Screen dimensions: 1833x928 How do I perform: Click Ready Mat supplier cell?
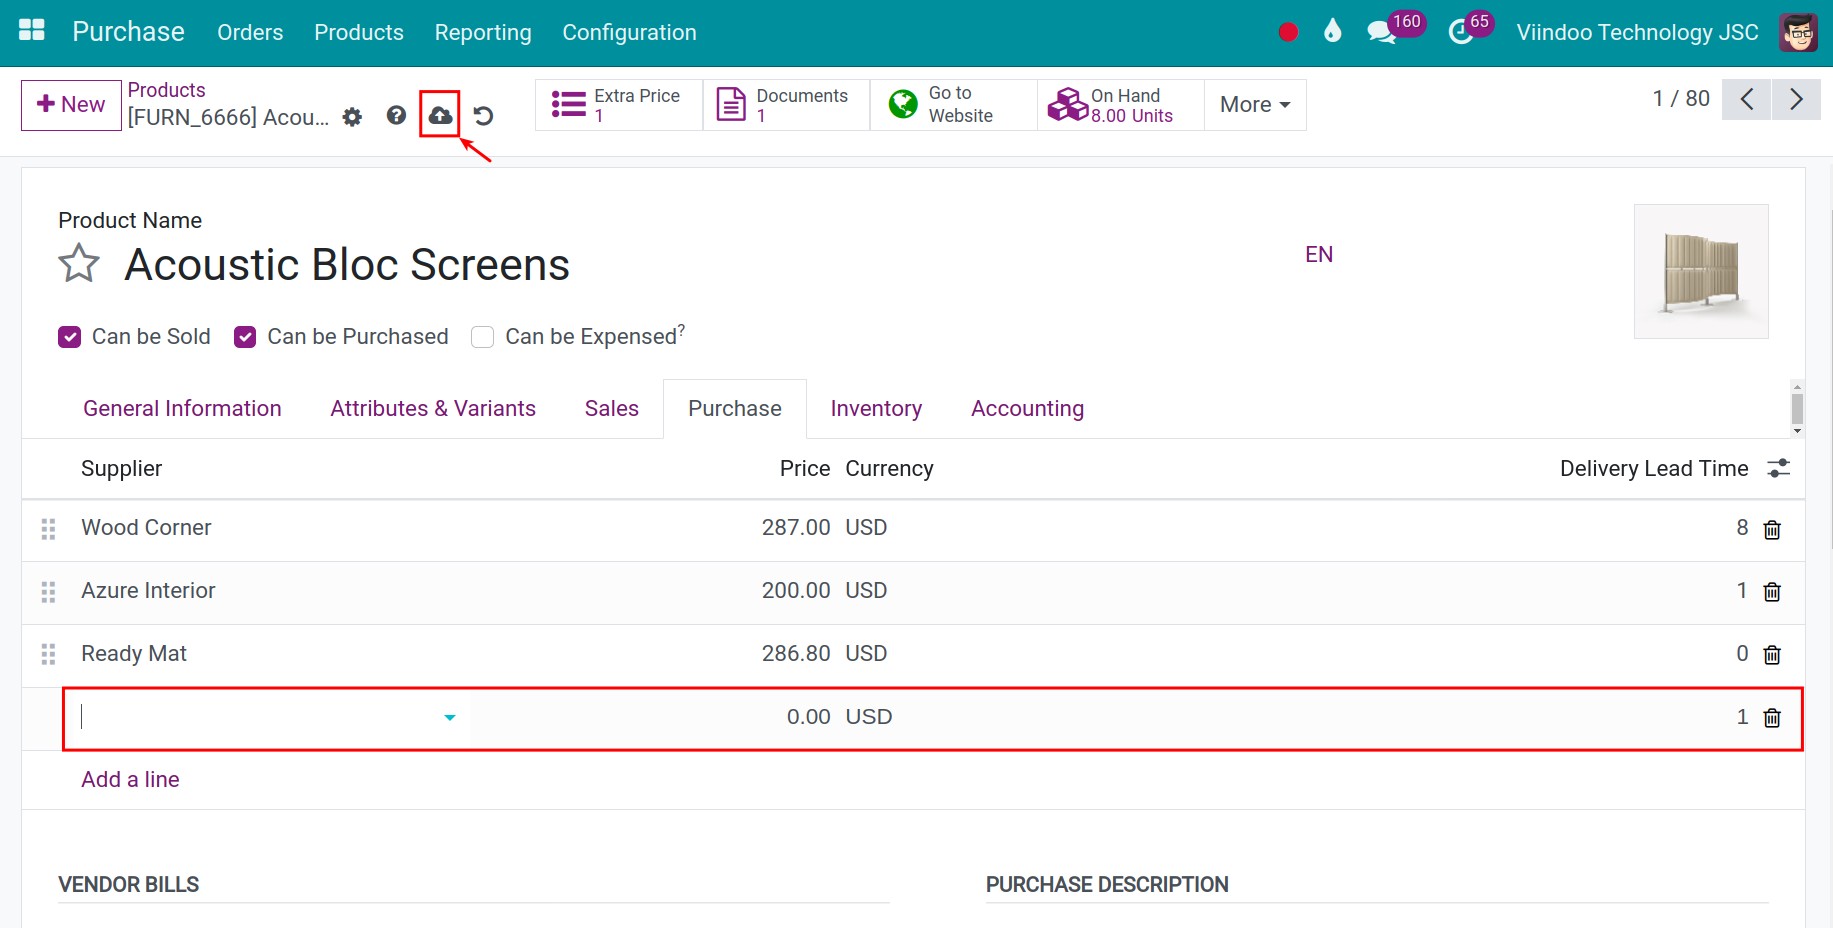click(x=134, y=653)
